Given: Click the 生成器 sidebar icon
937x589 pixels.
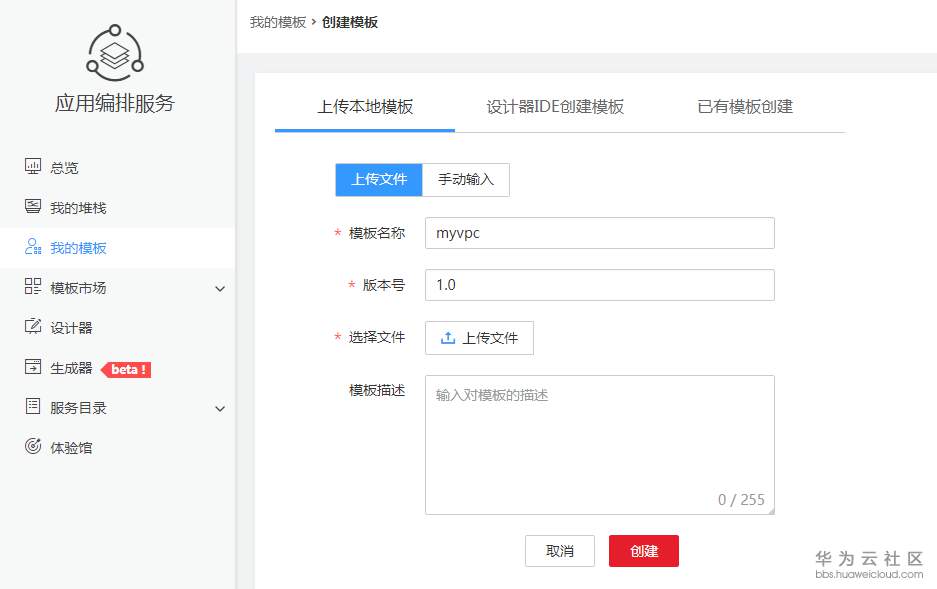Looking at the screenshot, I should coord(33,368).
